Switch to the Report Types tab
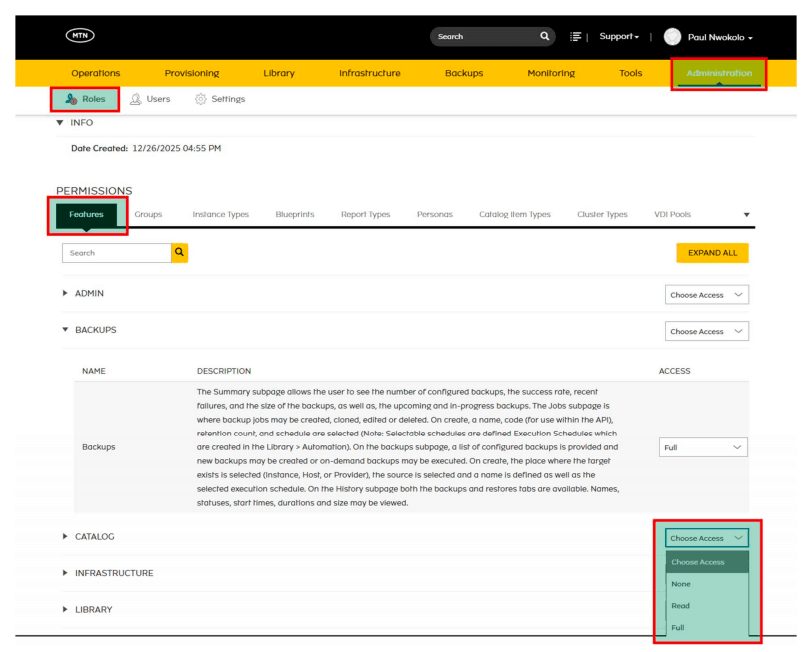The image size is (804, 652). coord(366,214)
